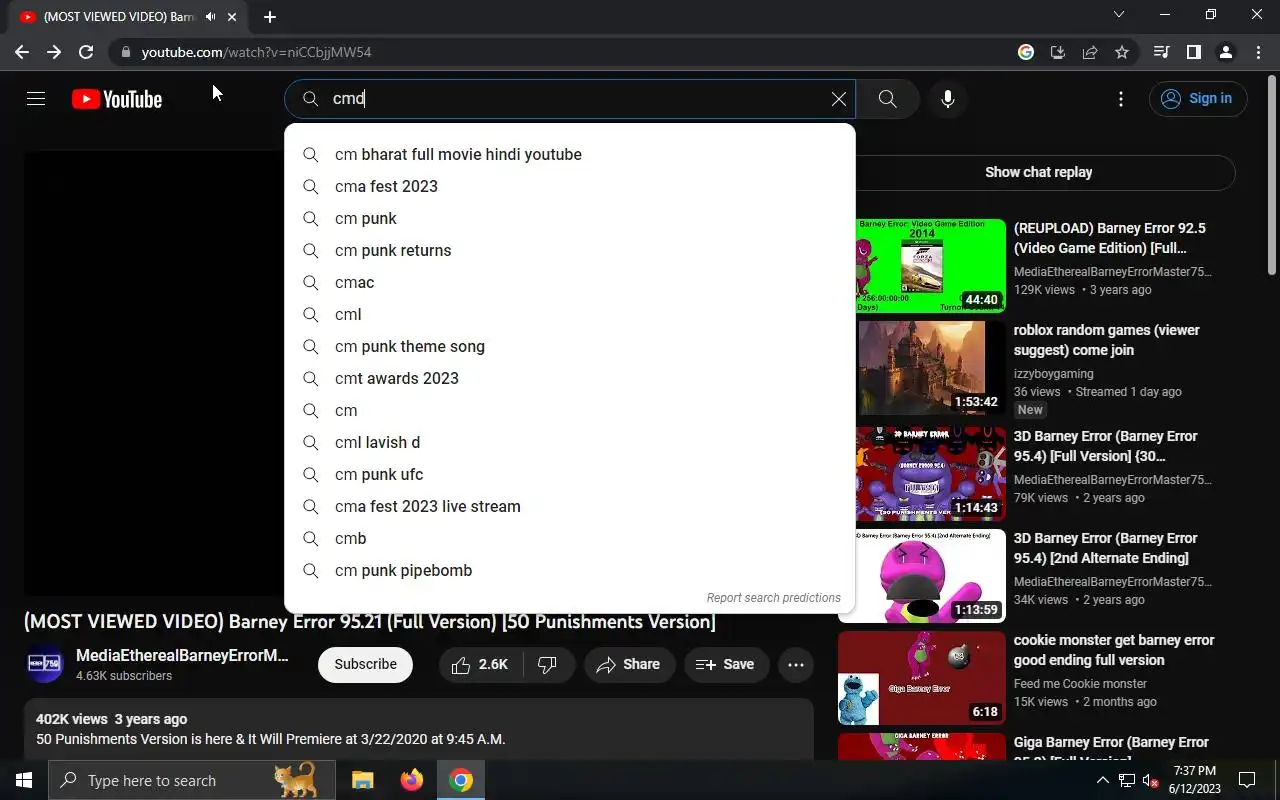
Task: Open '3D Barney Error [2nd Alternate Ending]' title
Action: [x=1105, y=548]
